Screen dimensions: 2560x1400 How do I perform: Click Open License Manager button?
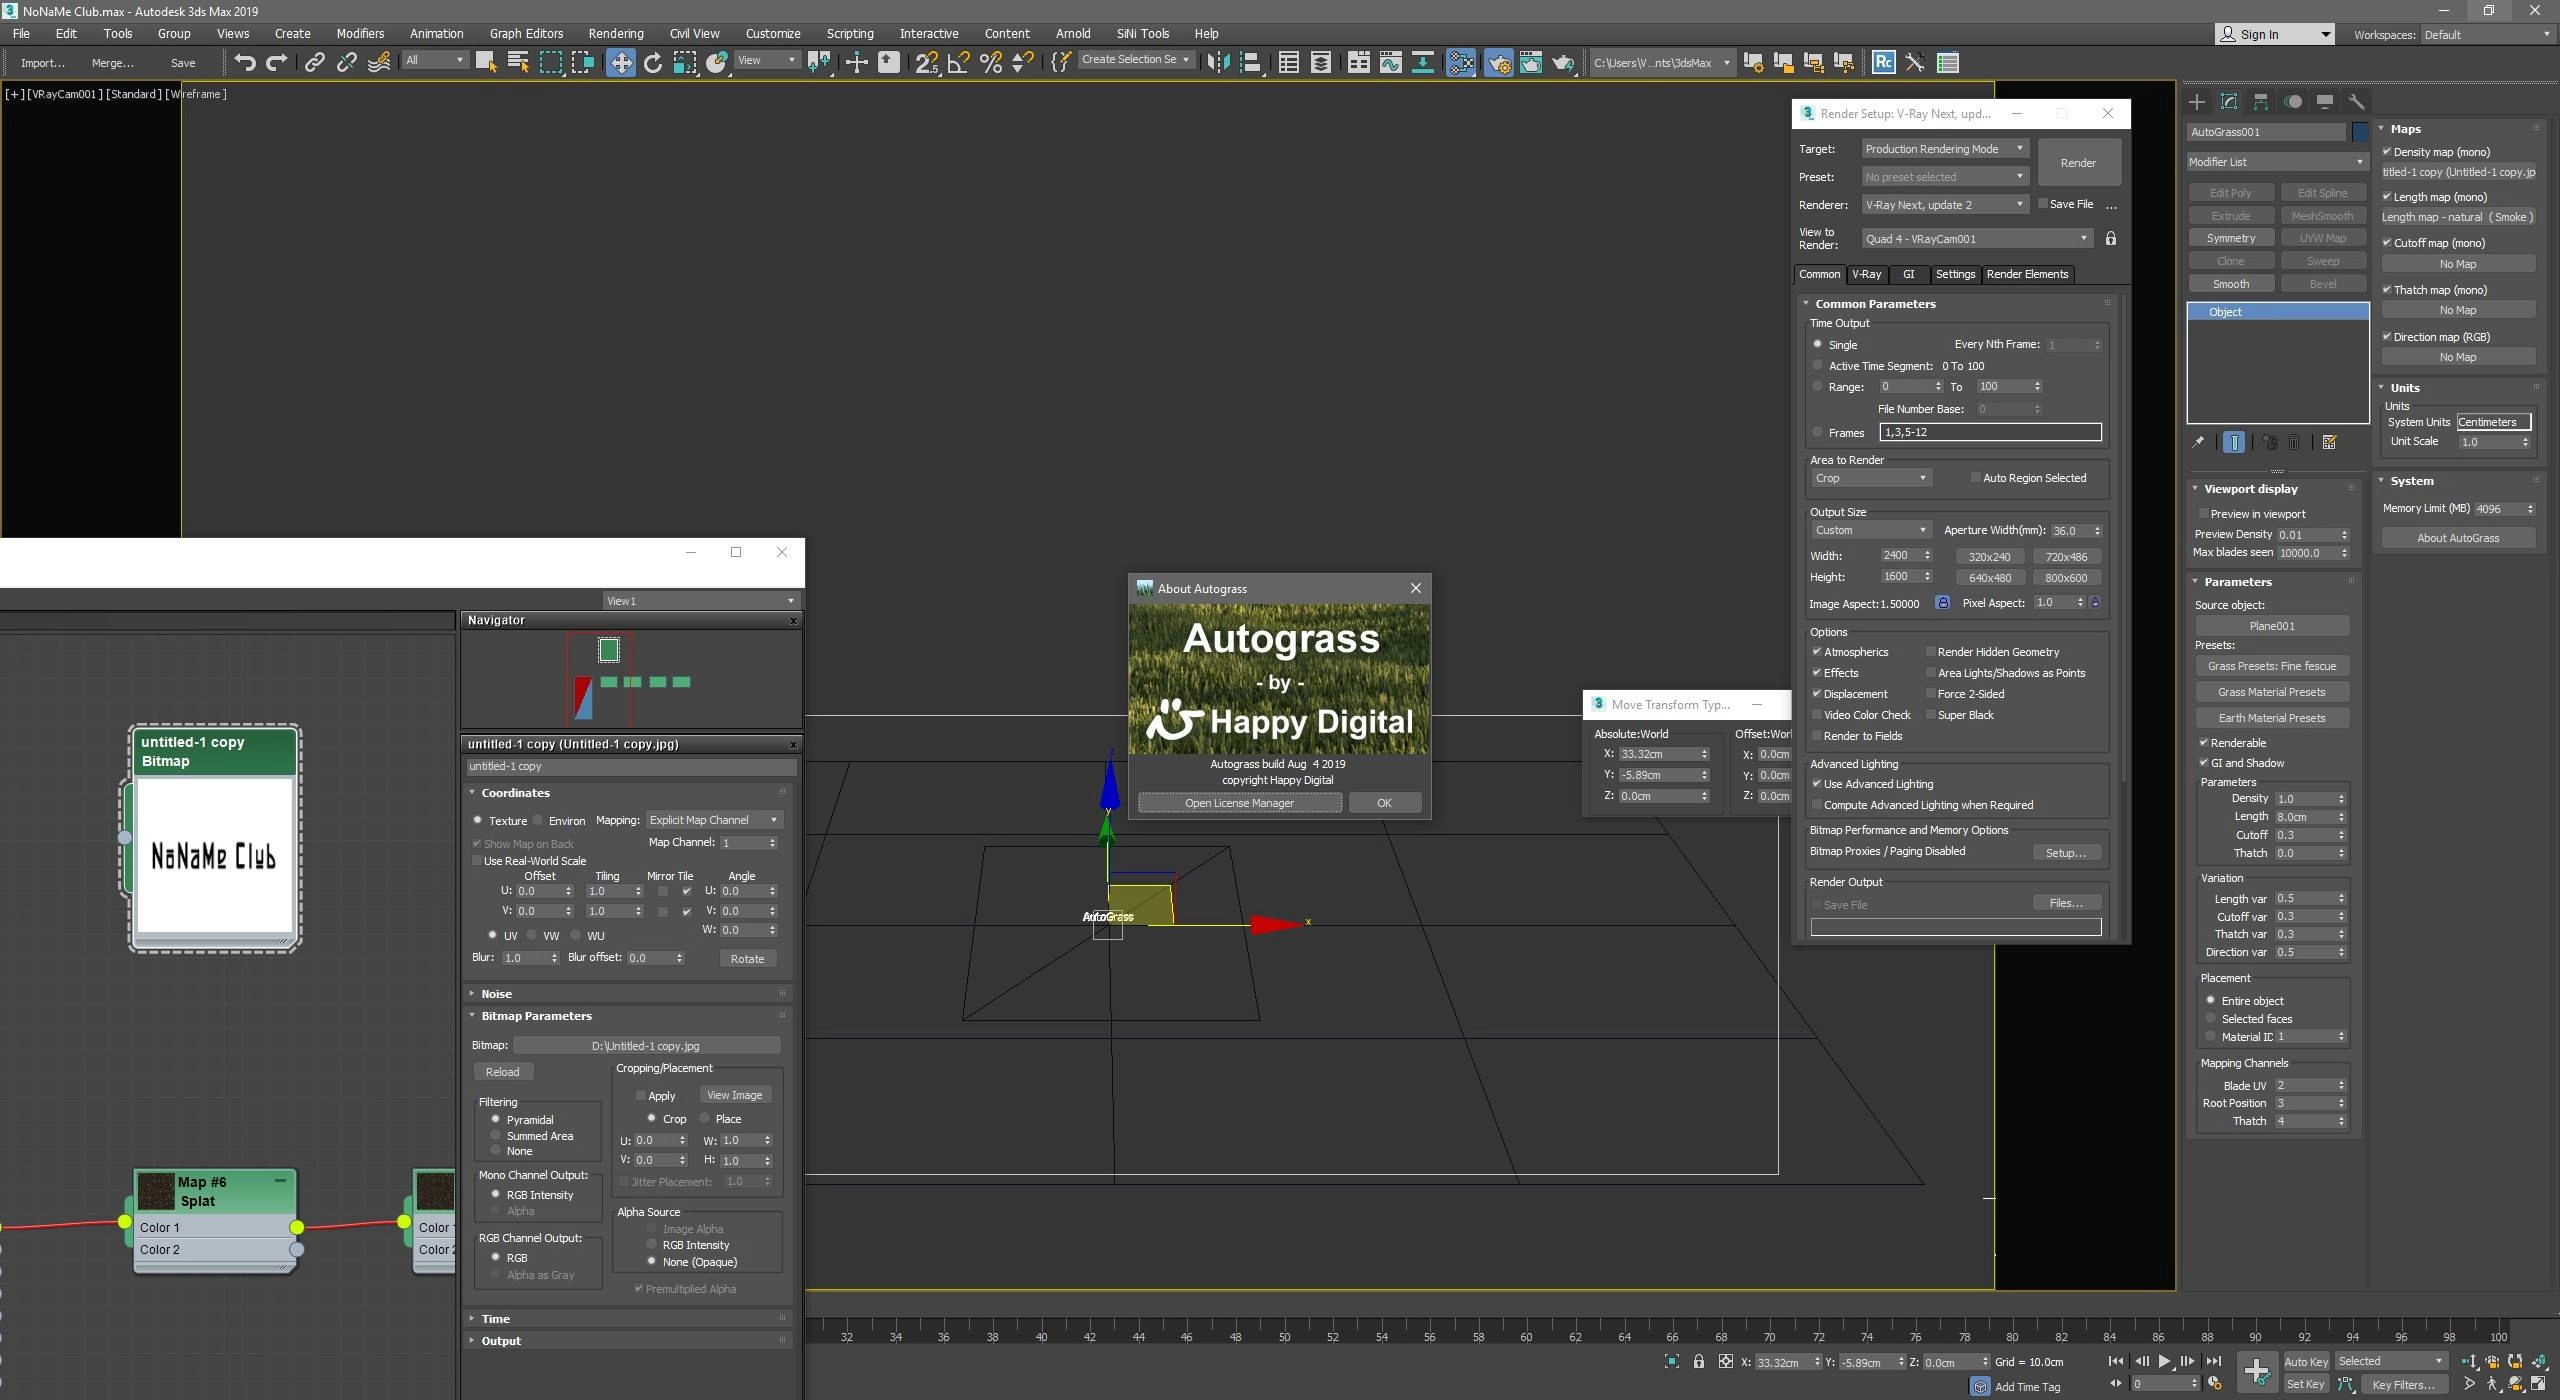point(1239,803)
